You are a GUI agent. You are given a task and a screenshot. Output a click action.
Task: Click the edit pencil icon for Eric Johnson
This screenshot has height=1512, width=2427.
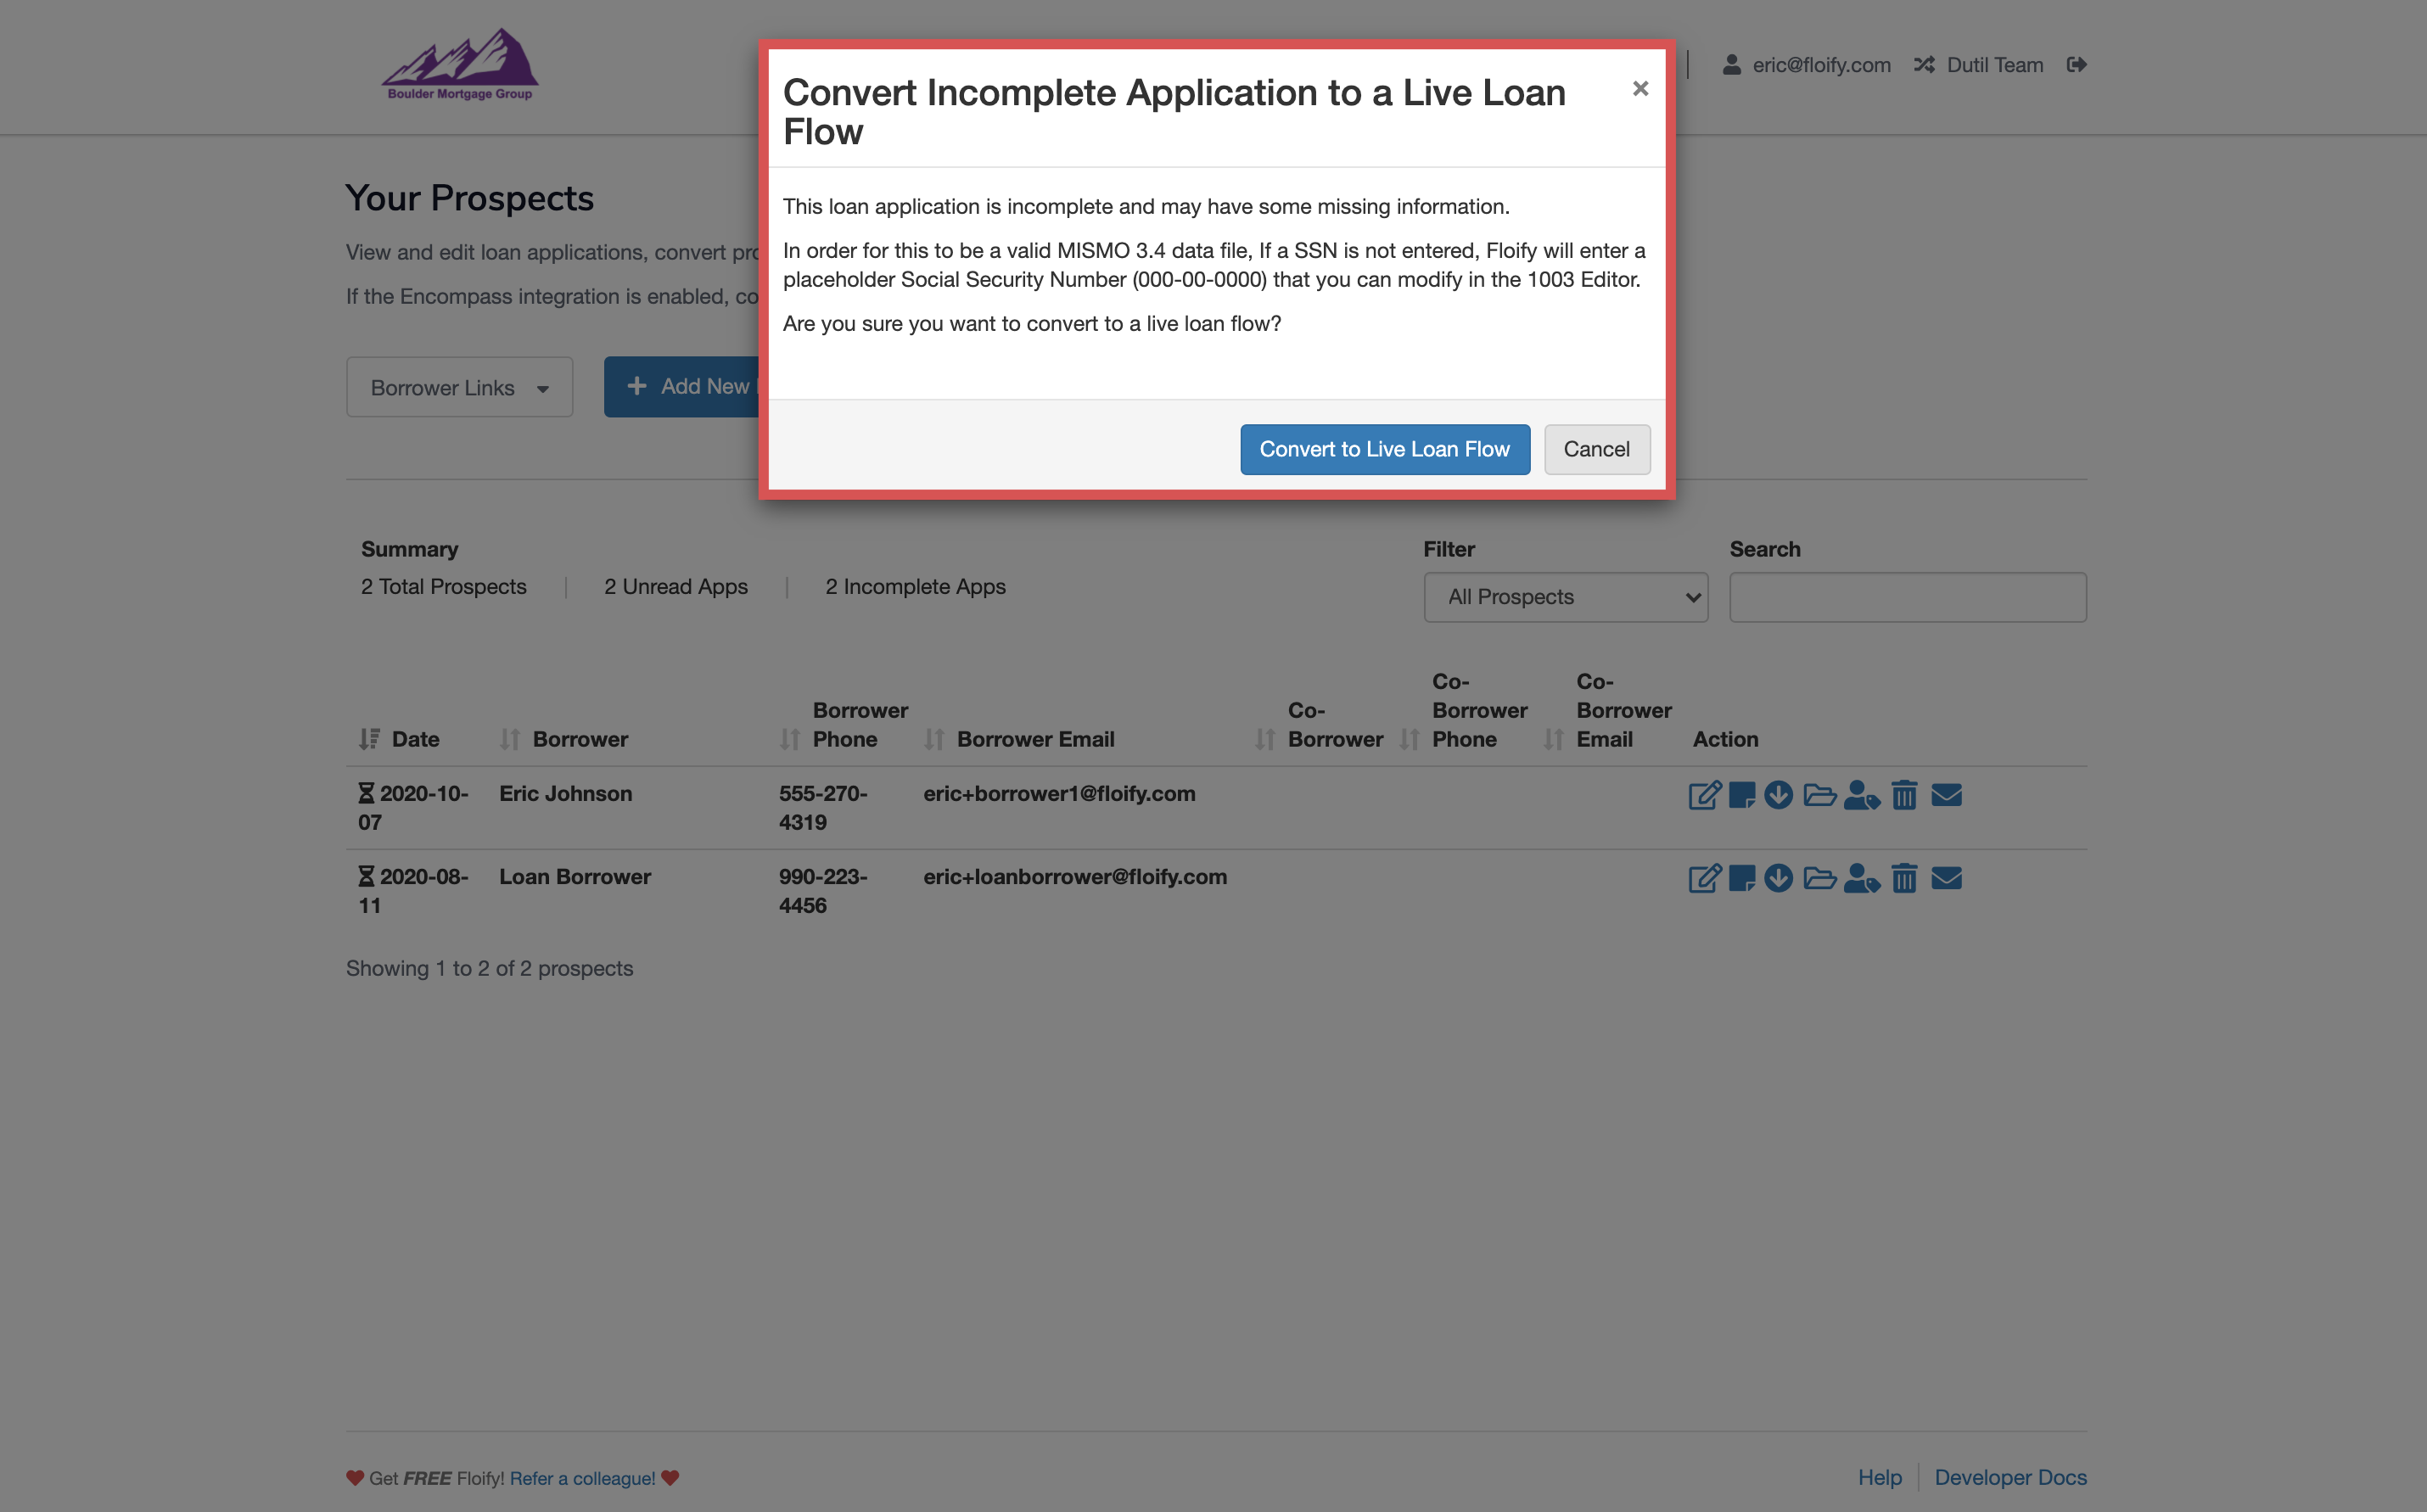[1704, 795]
